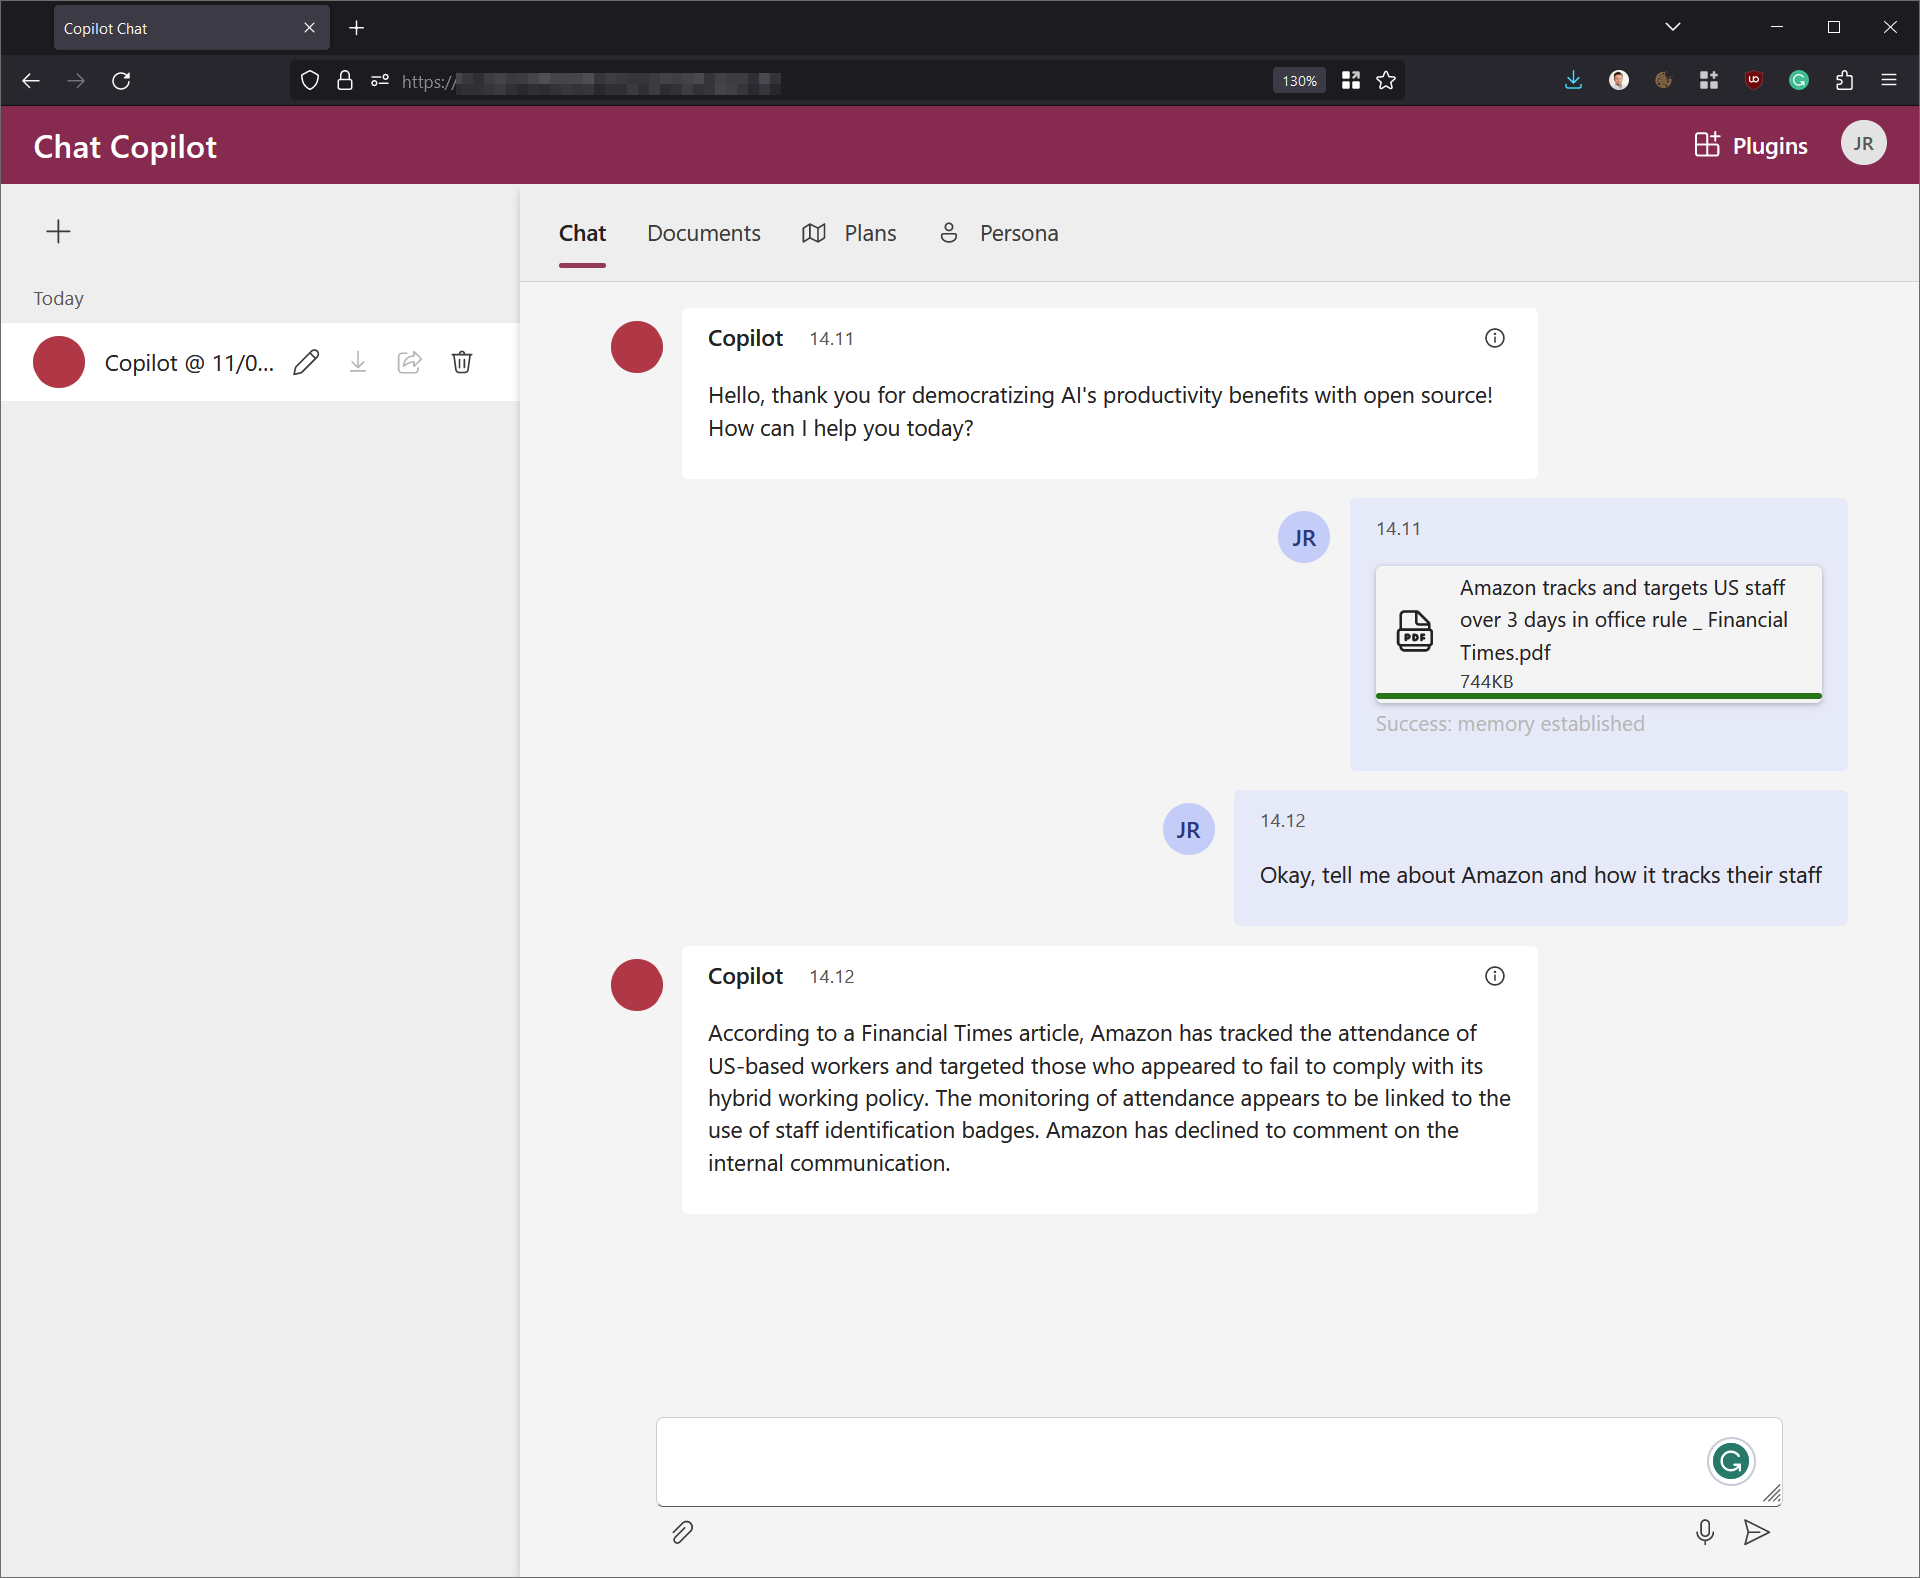Select the Copilot Chat browser tab
Viewport: 1920px width, 1578px height.
[190, 28]
